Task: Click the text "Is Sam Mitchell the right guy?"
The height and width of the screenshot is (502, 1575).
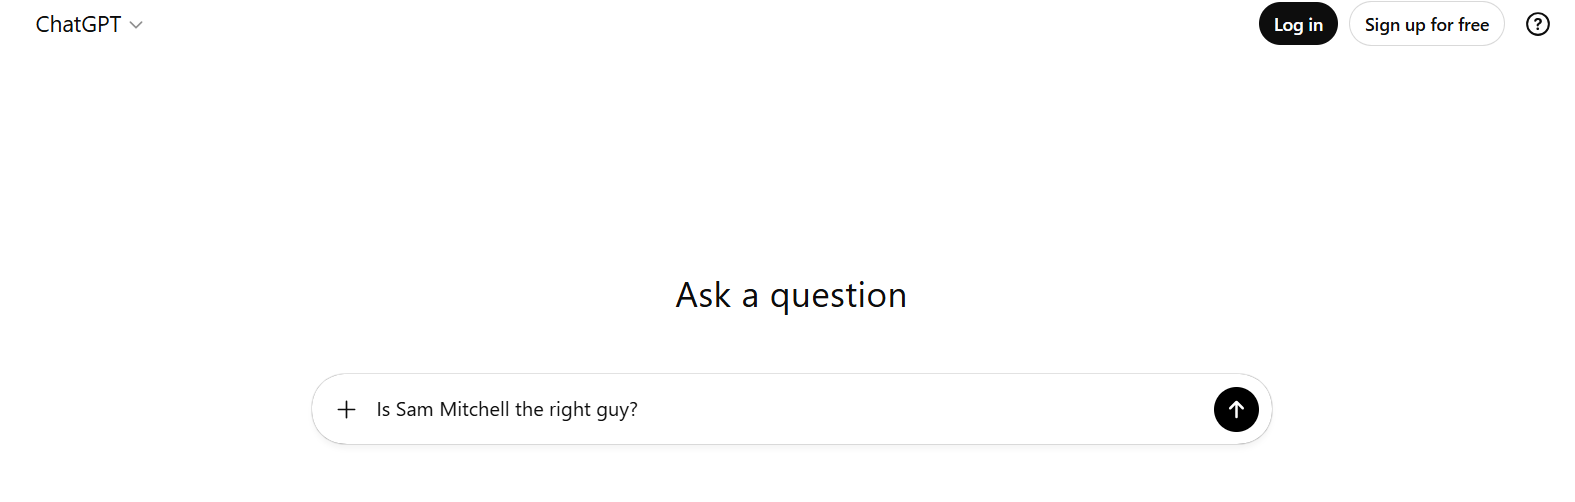Action: pyautogui.click(x=507, y=409)
